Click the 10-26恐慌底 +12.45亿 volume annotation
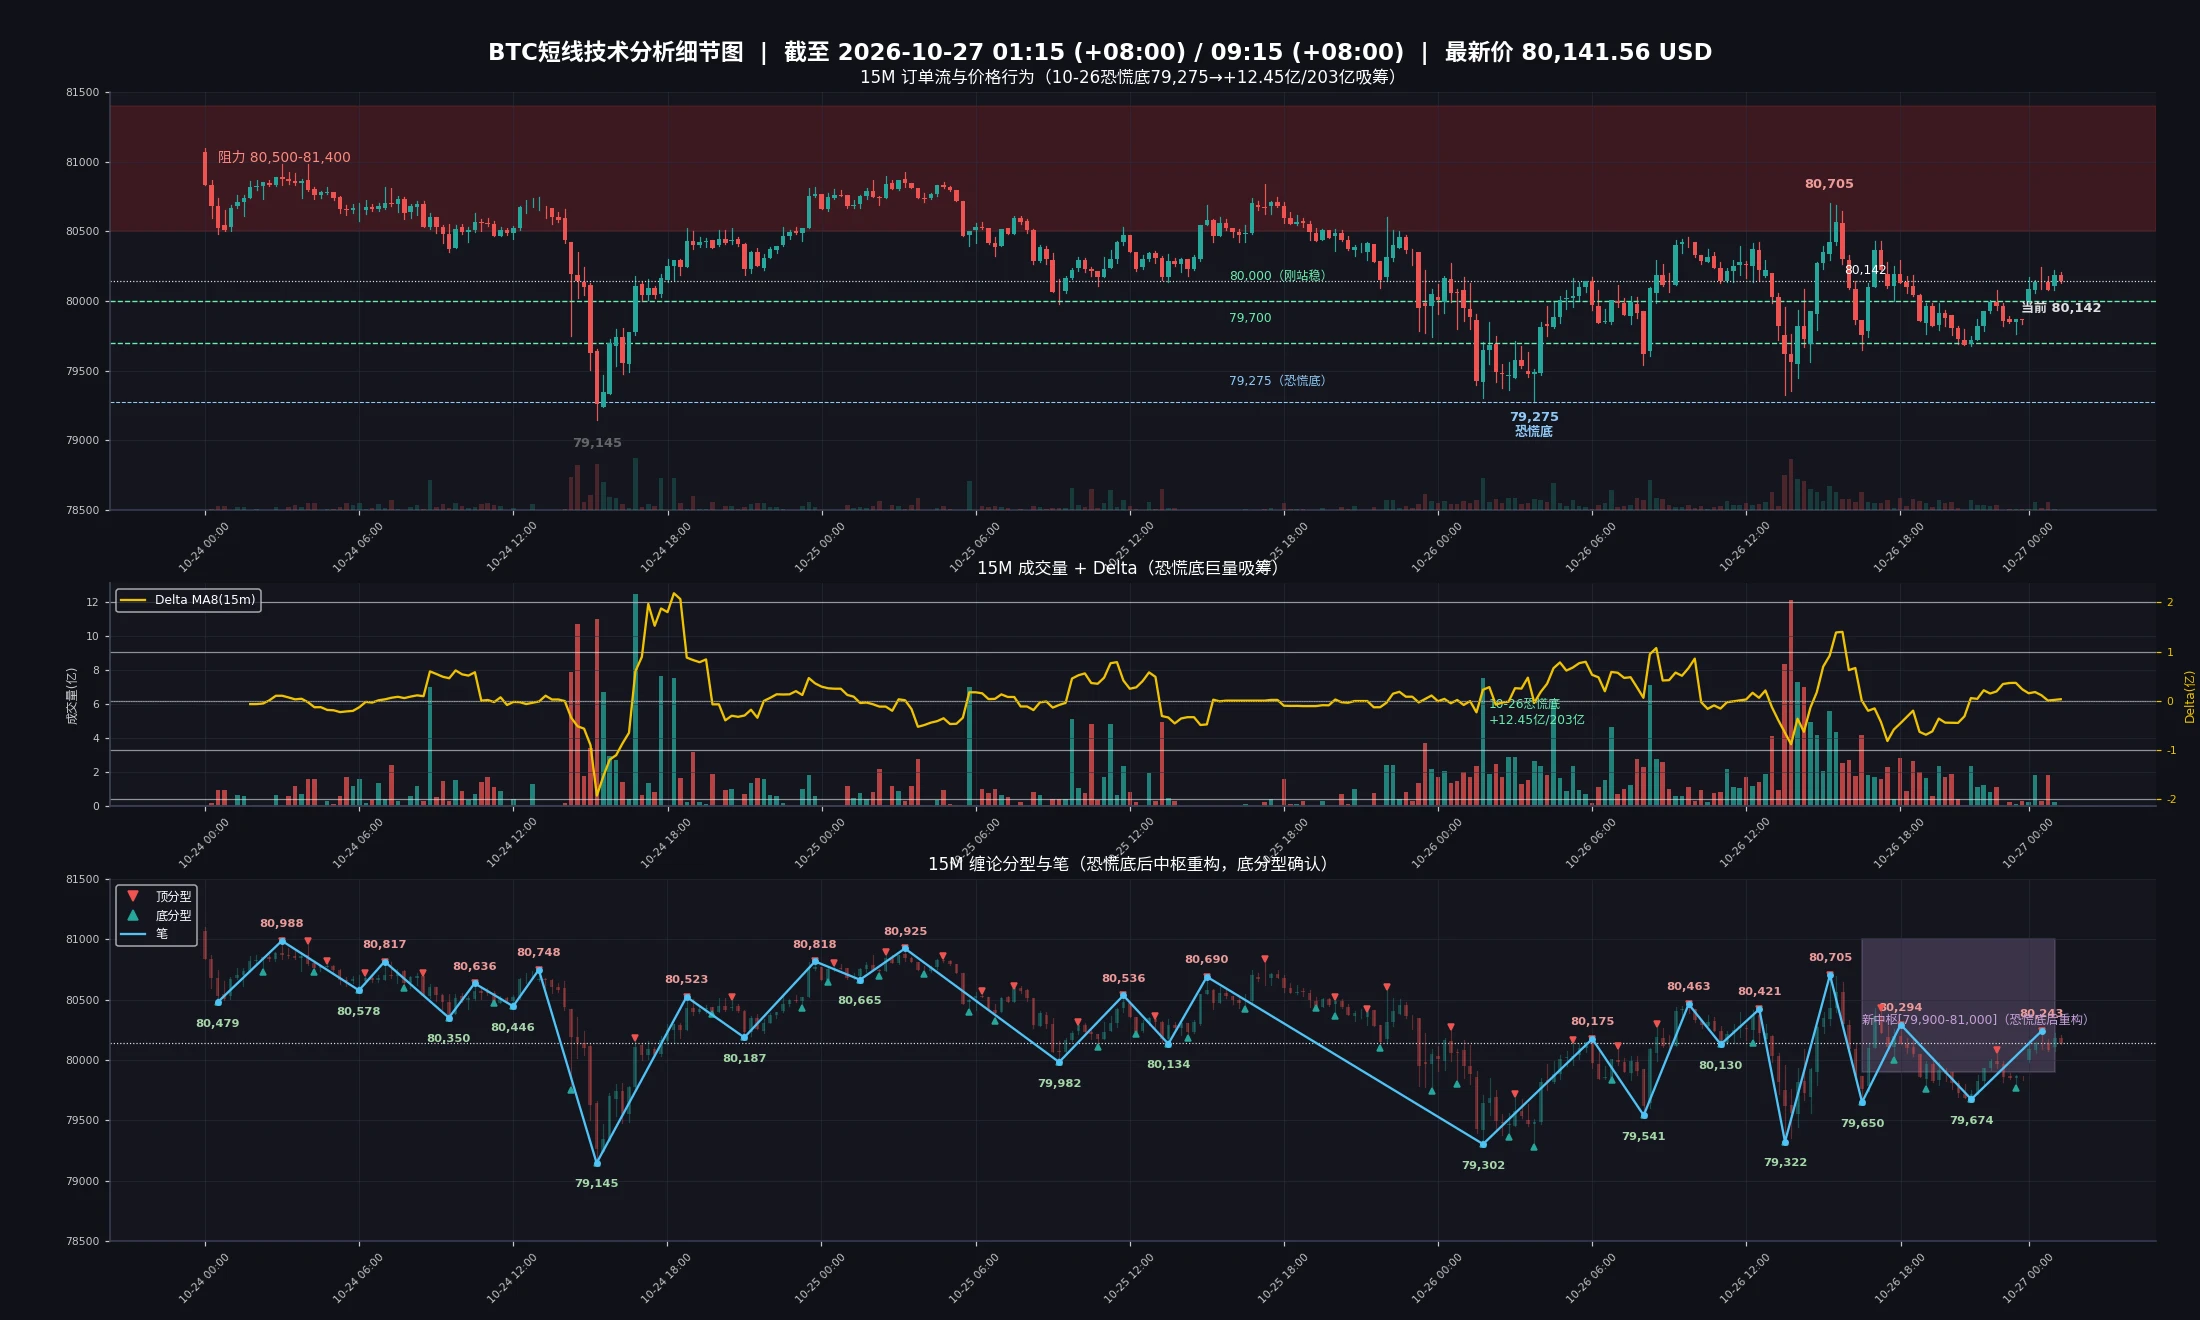The image size is (2200, 1320). point(1536,712)
